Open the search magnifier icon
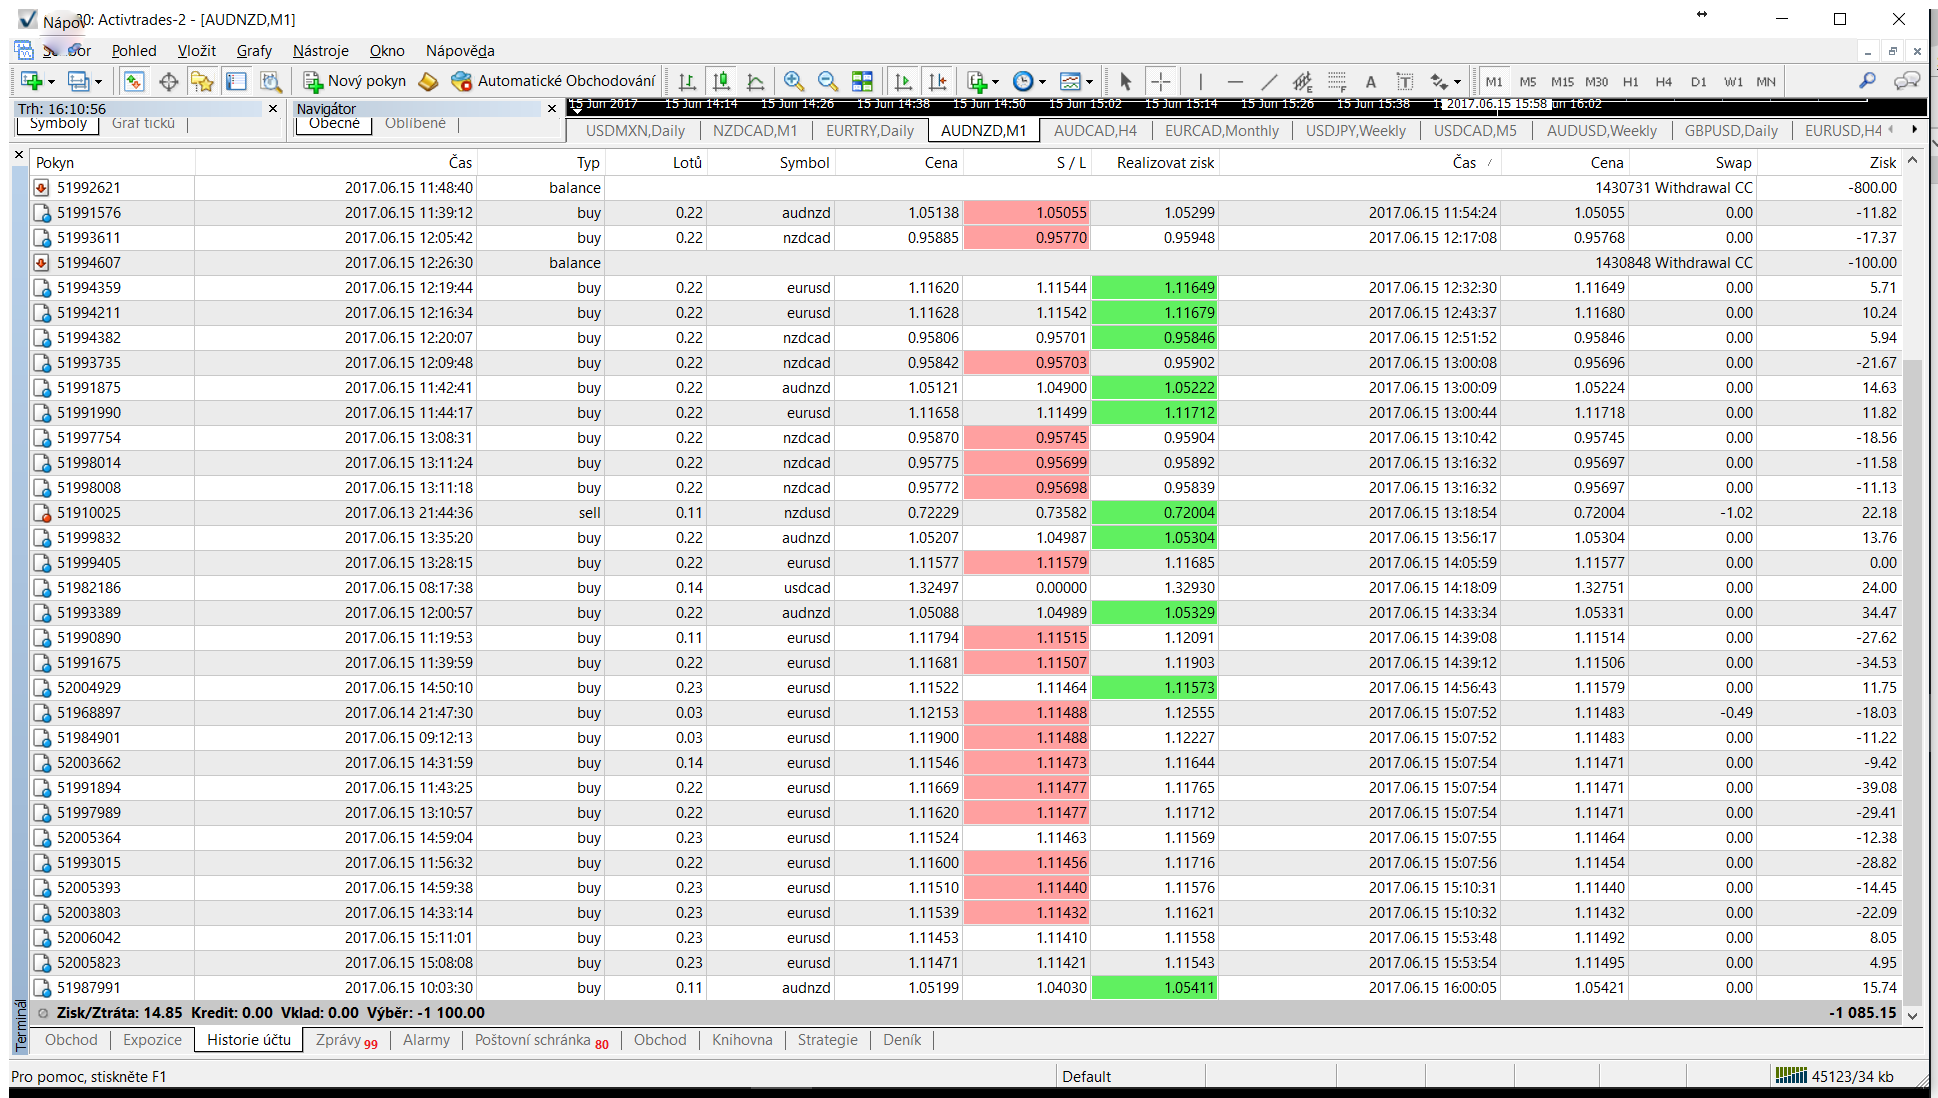The height and width of the screenshot is (1098, 1938). click(x=1867, y=82)
